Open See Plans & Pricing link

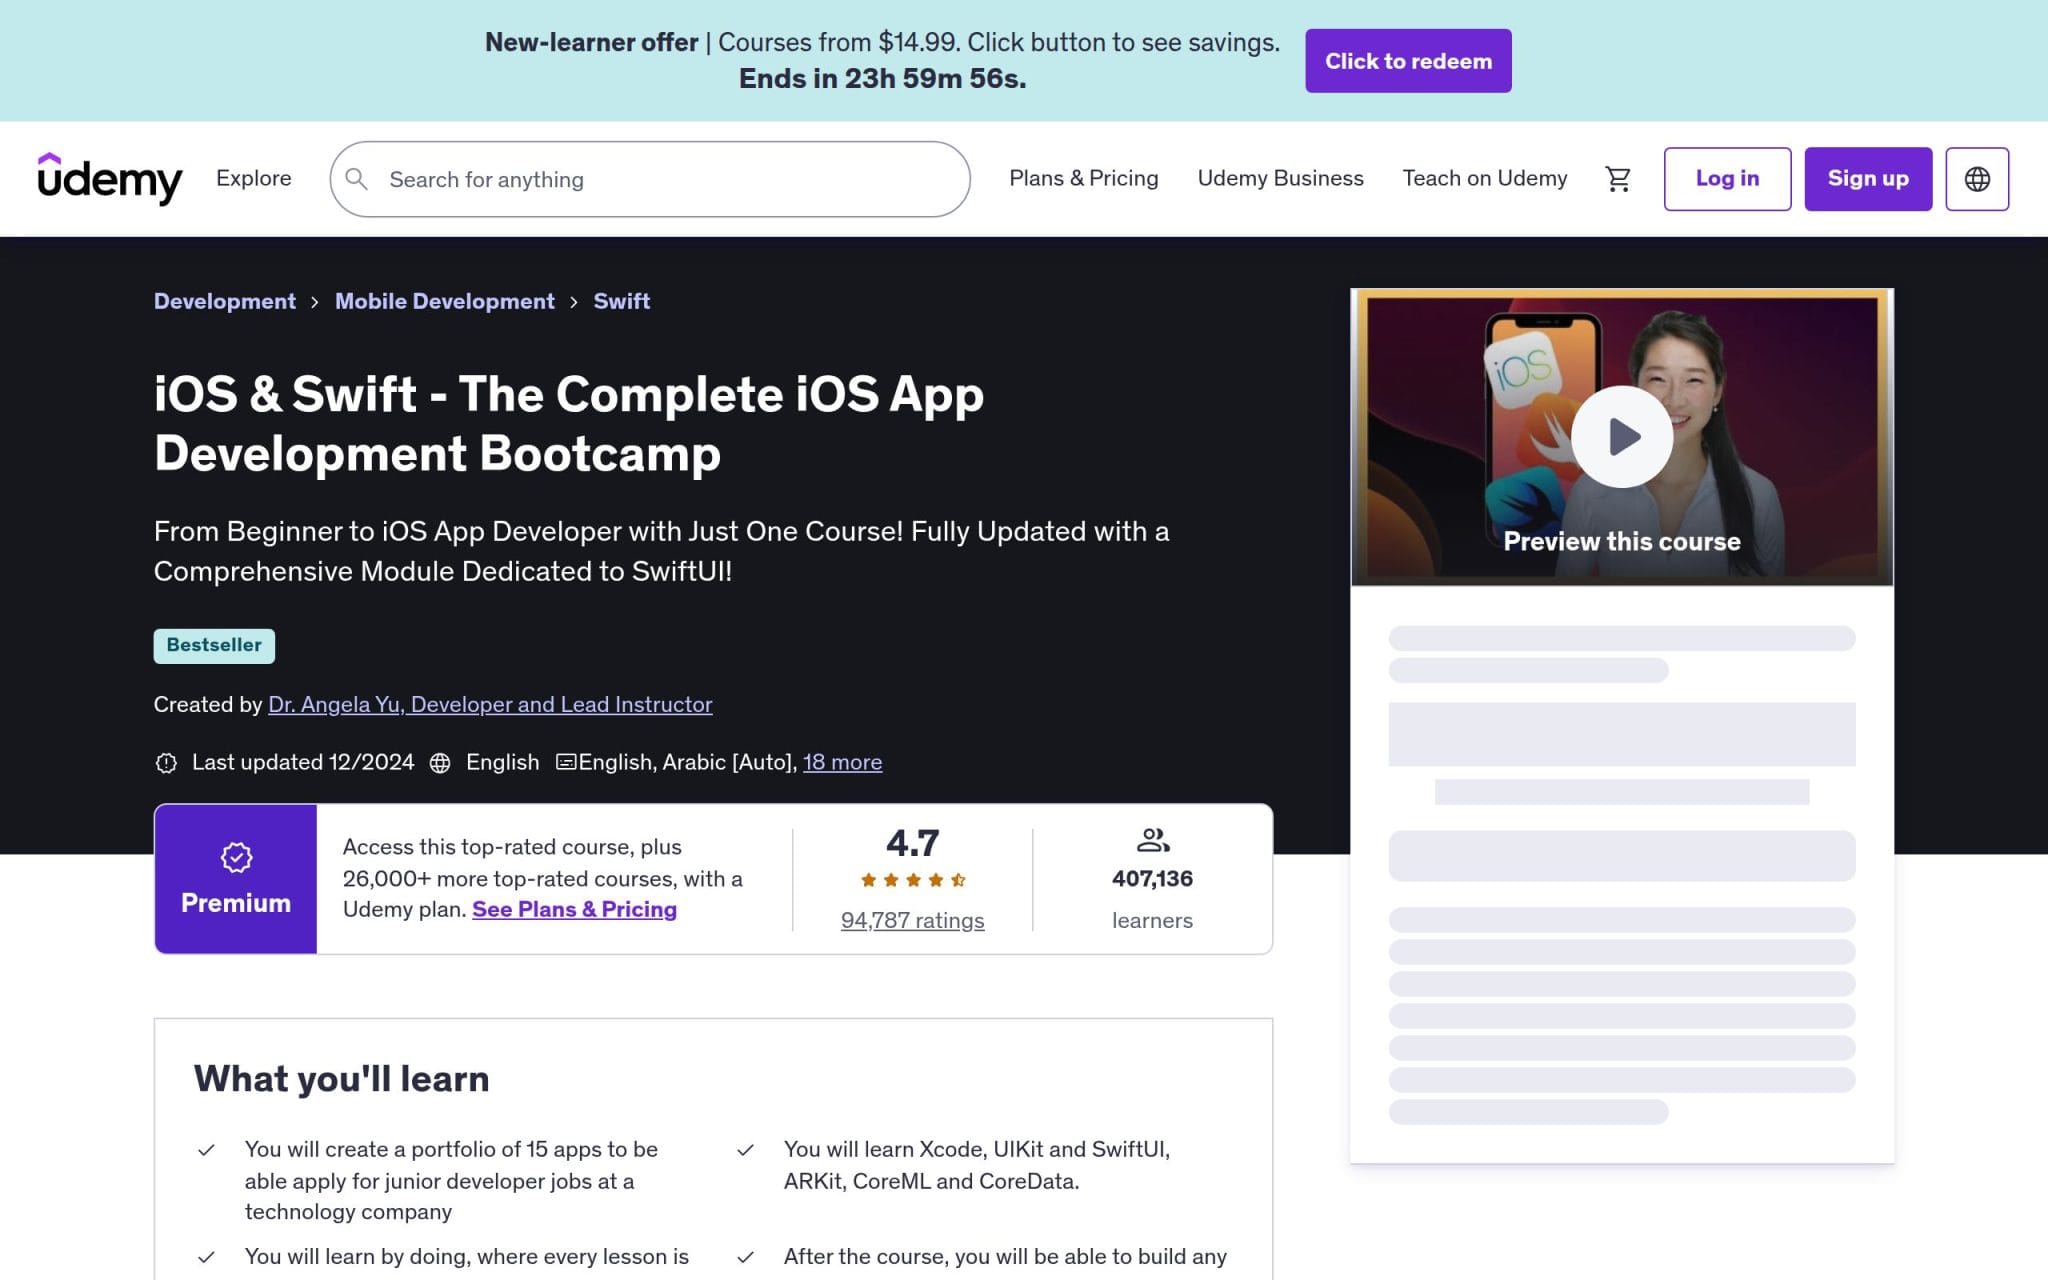click(574, 909)
